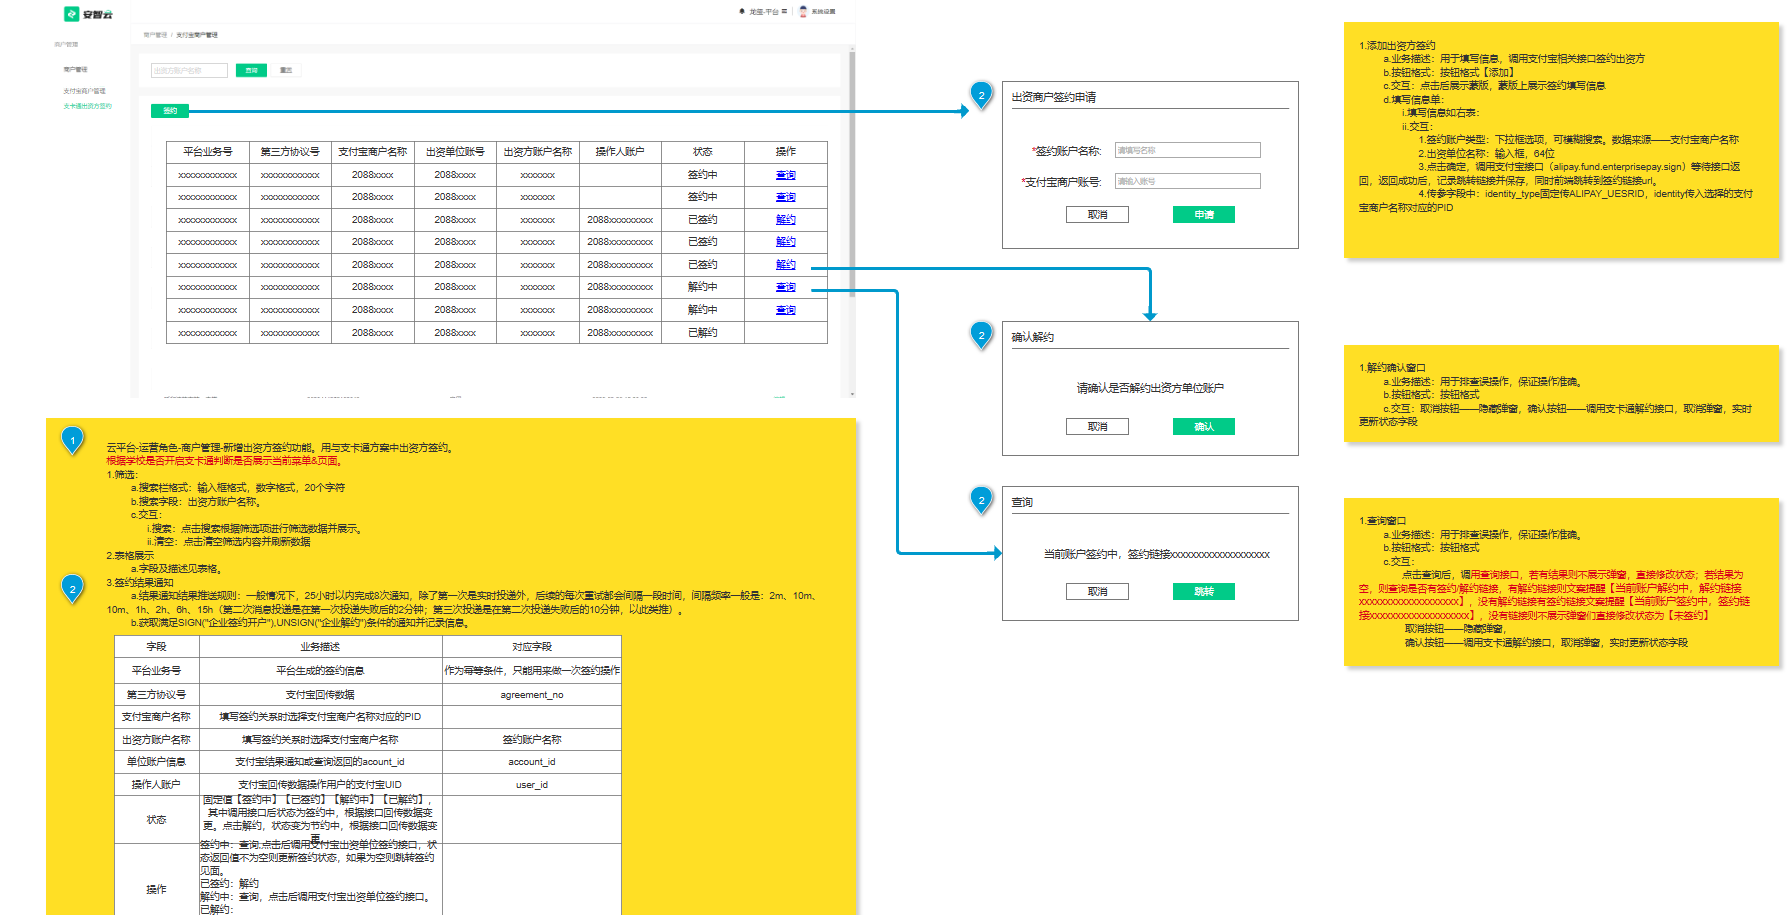Viewport: 1792px width, 915px height.
Task: Click the green 签约 button
Action: pyautogui.click(x=170, y=111)
